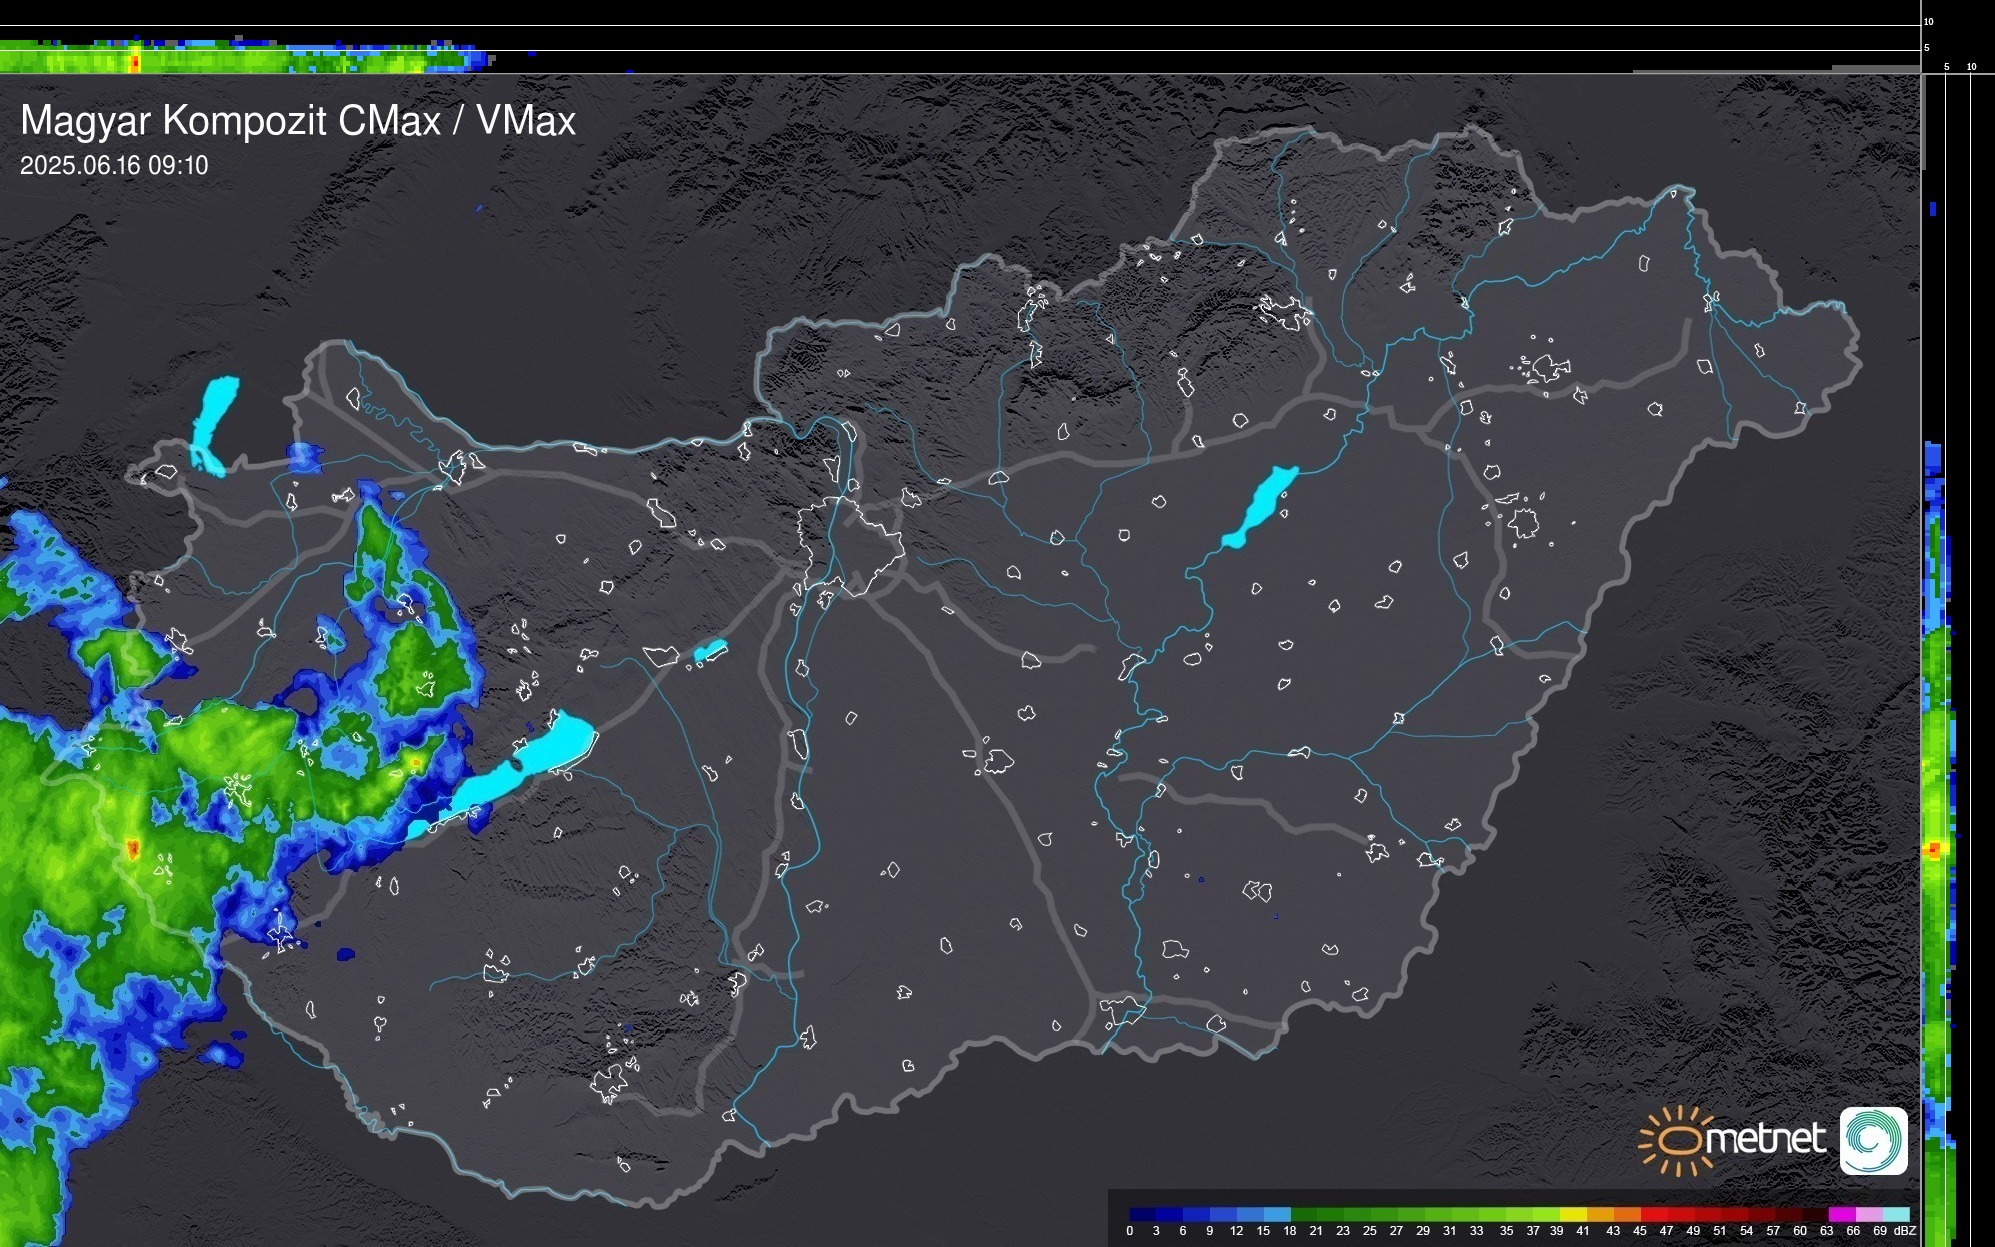Viewport: 1995px width, 1247px height.
Task: Click the small Lake Velence shape
Action: pos(710,651)
